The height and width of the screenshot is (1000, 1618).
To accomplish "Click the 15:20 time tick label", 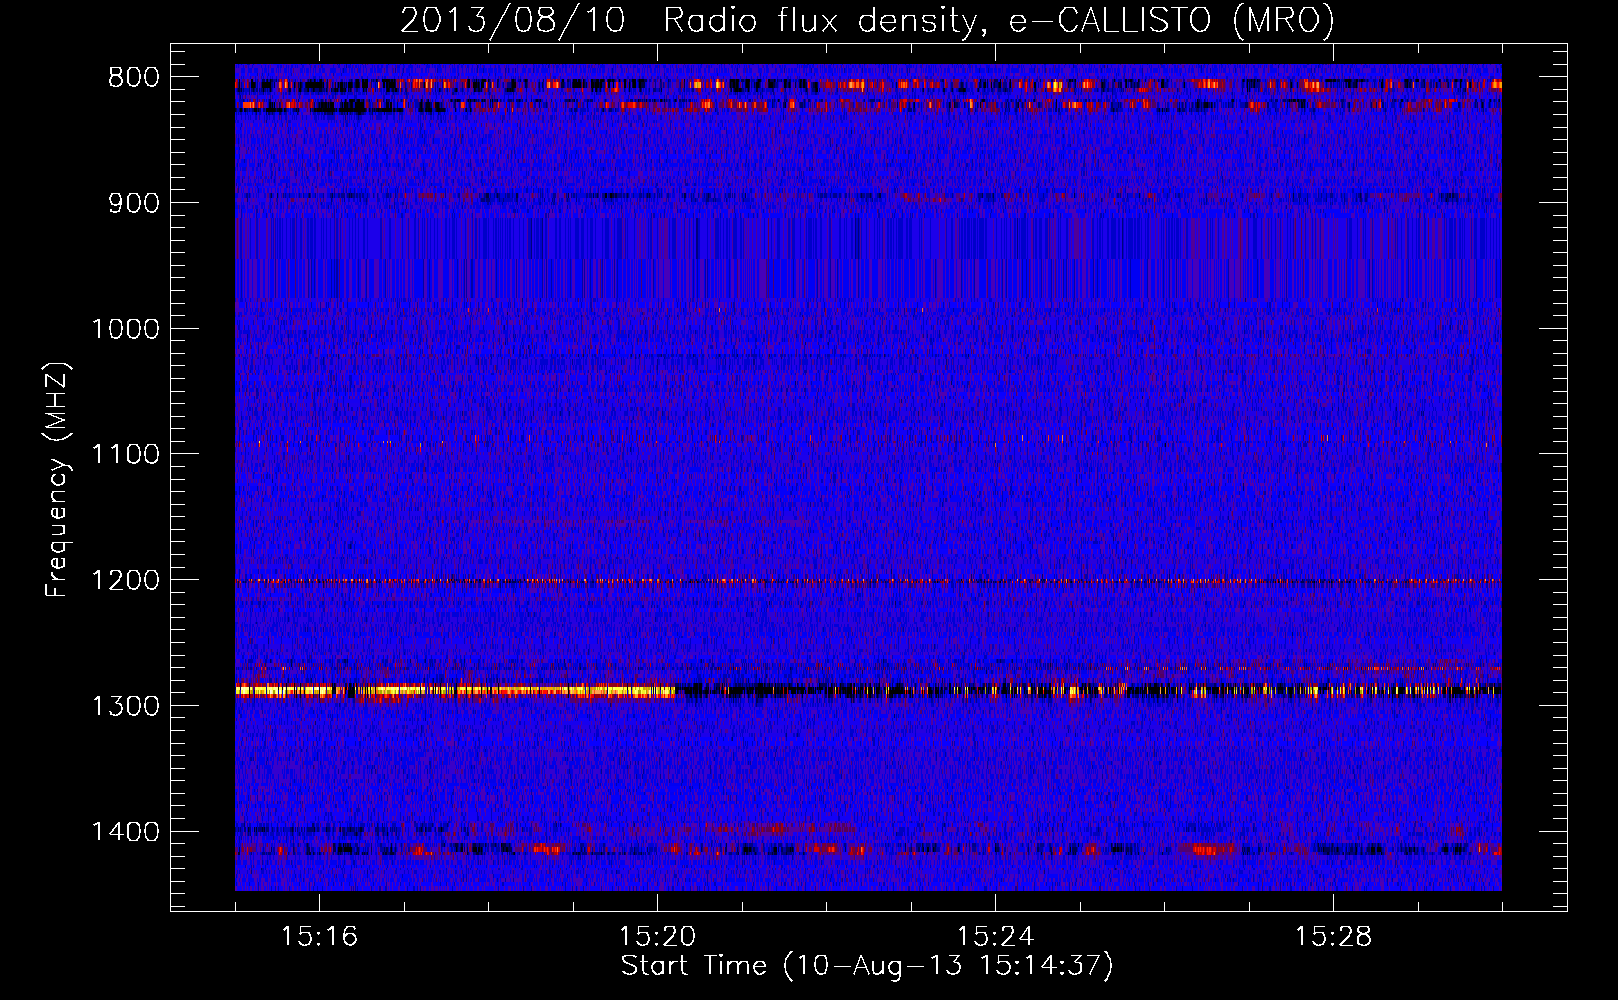I will 657,937.
